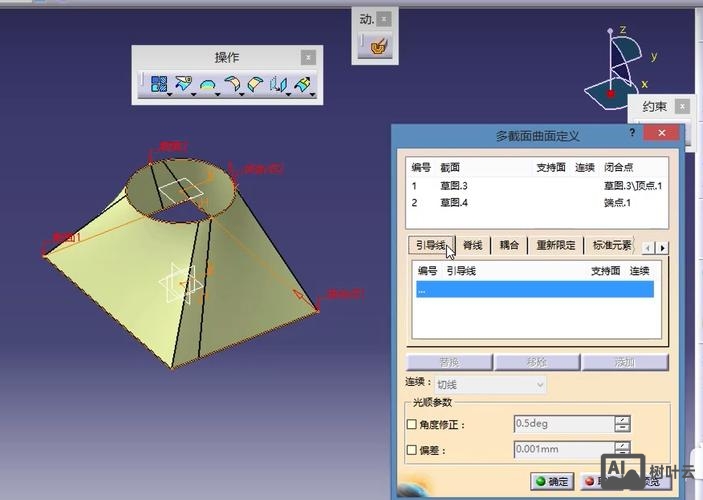
Task: Click the orange icon in the 动. toolbar
Action: pyautogui.click(x=378, y=45)
